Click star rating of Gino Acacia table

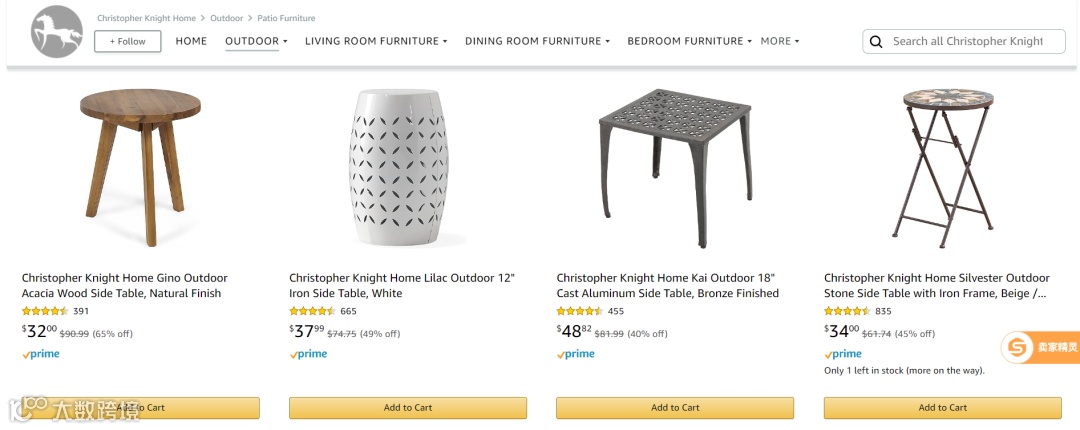coord(45,311)
